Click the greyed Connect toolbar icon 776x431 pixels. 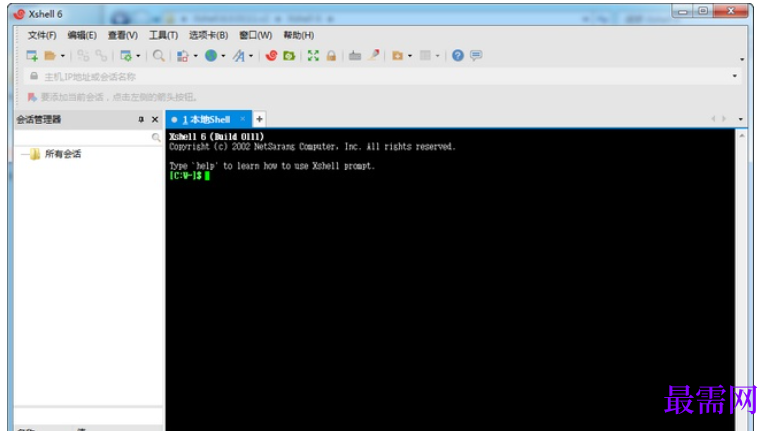[x=83, y=56]
